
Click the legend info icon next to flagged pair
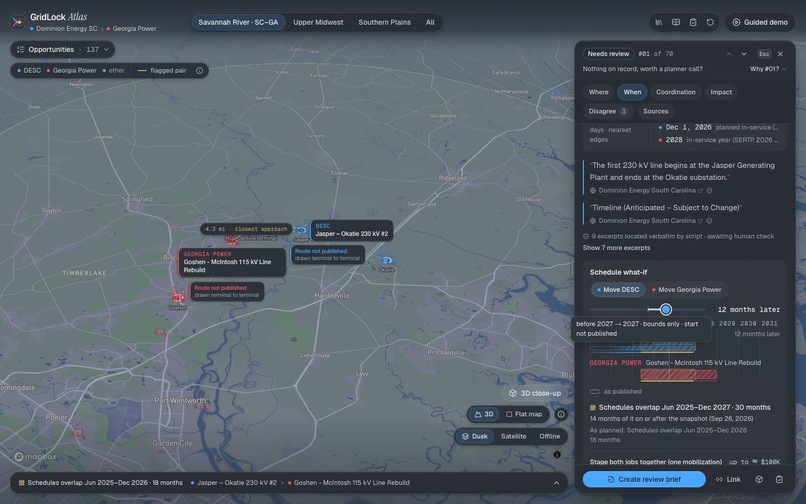[199, 70]
